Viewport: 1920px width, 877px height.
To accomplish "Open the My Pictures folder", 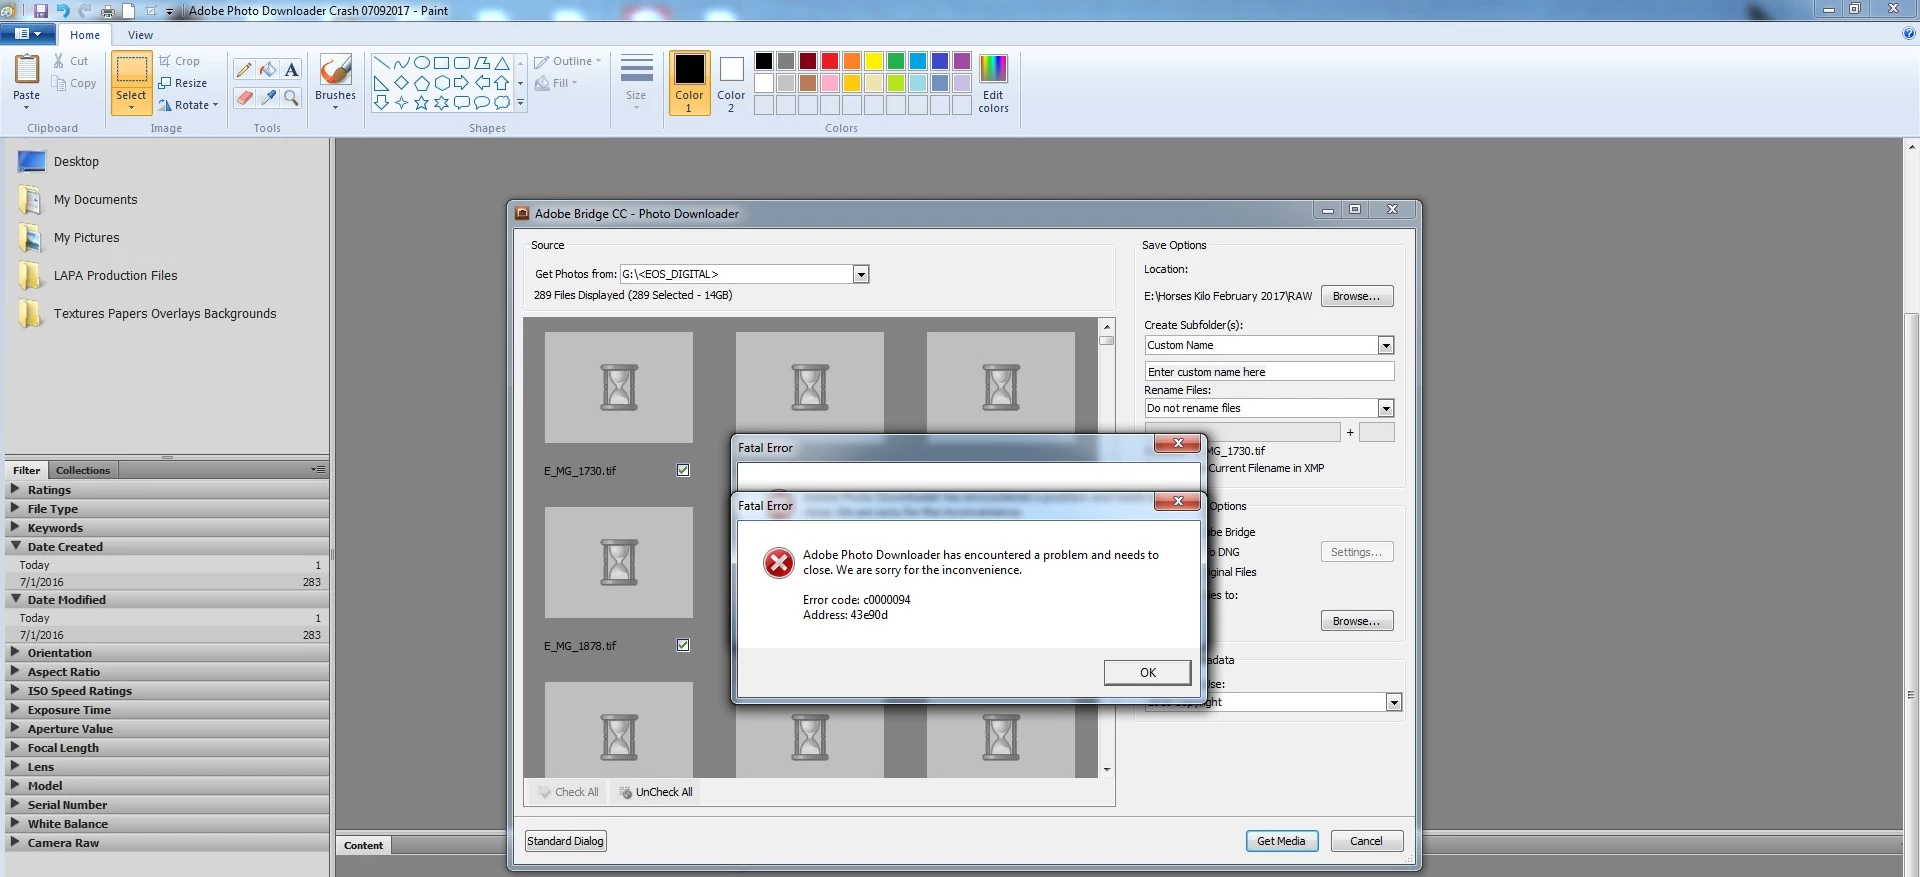I will [86, 238].
